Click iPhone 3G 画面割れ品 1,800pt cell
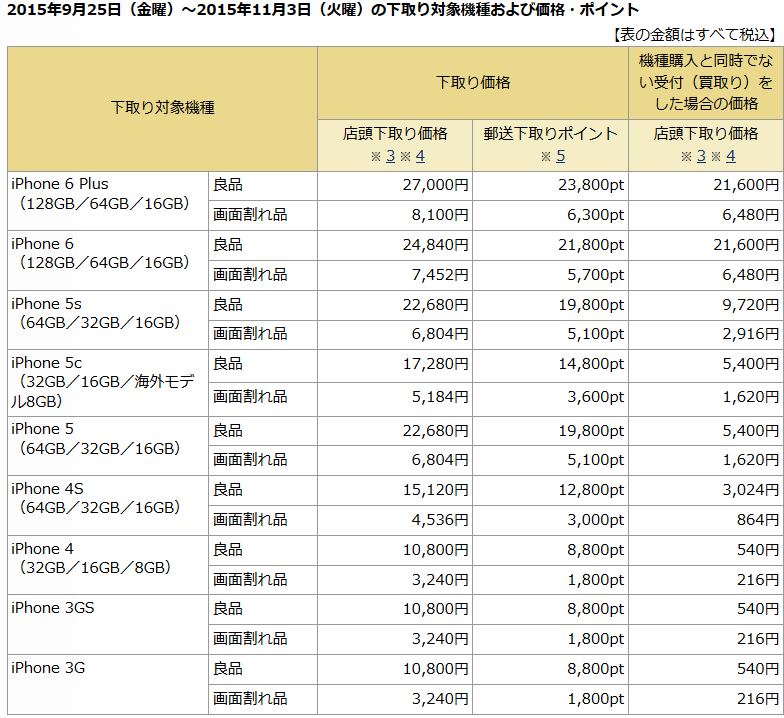Viewport: 784px width, 718px height. [550, 700]
